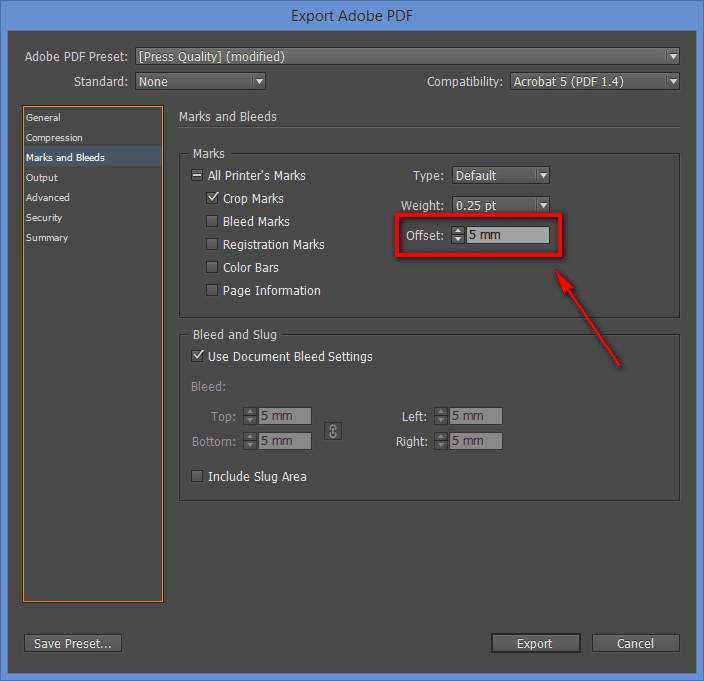The height and width of the screenshot is (681, 704).
Task: Open the Standard dropdown
Action: 200,81
